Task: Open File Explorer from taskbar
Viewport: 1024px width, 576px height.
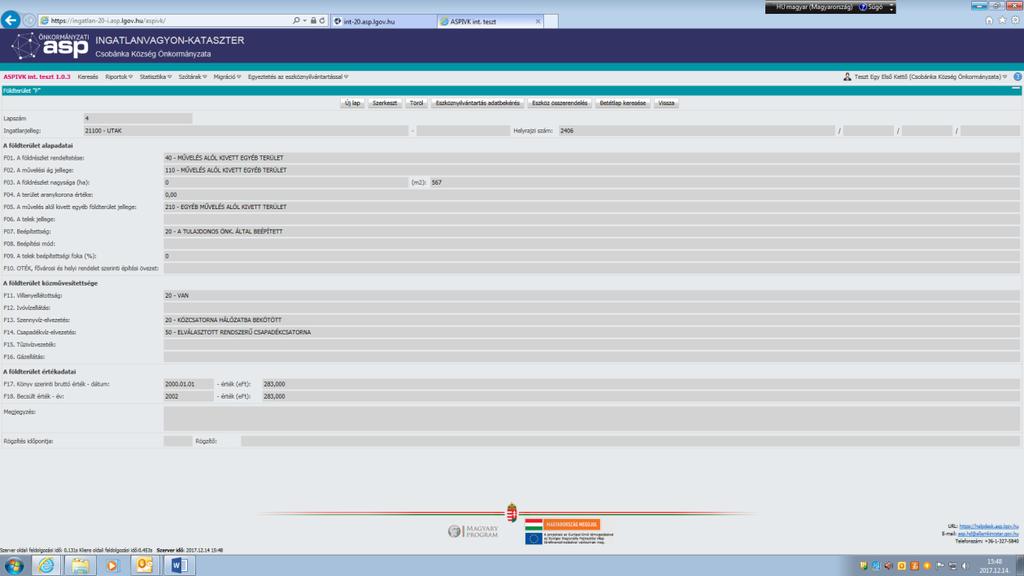Action: coord(80,565)
